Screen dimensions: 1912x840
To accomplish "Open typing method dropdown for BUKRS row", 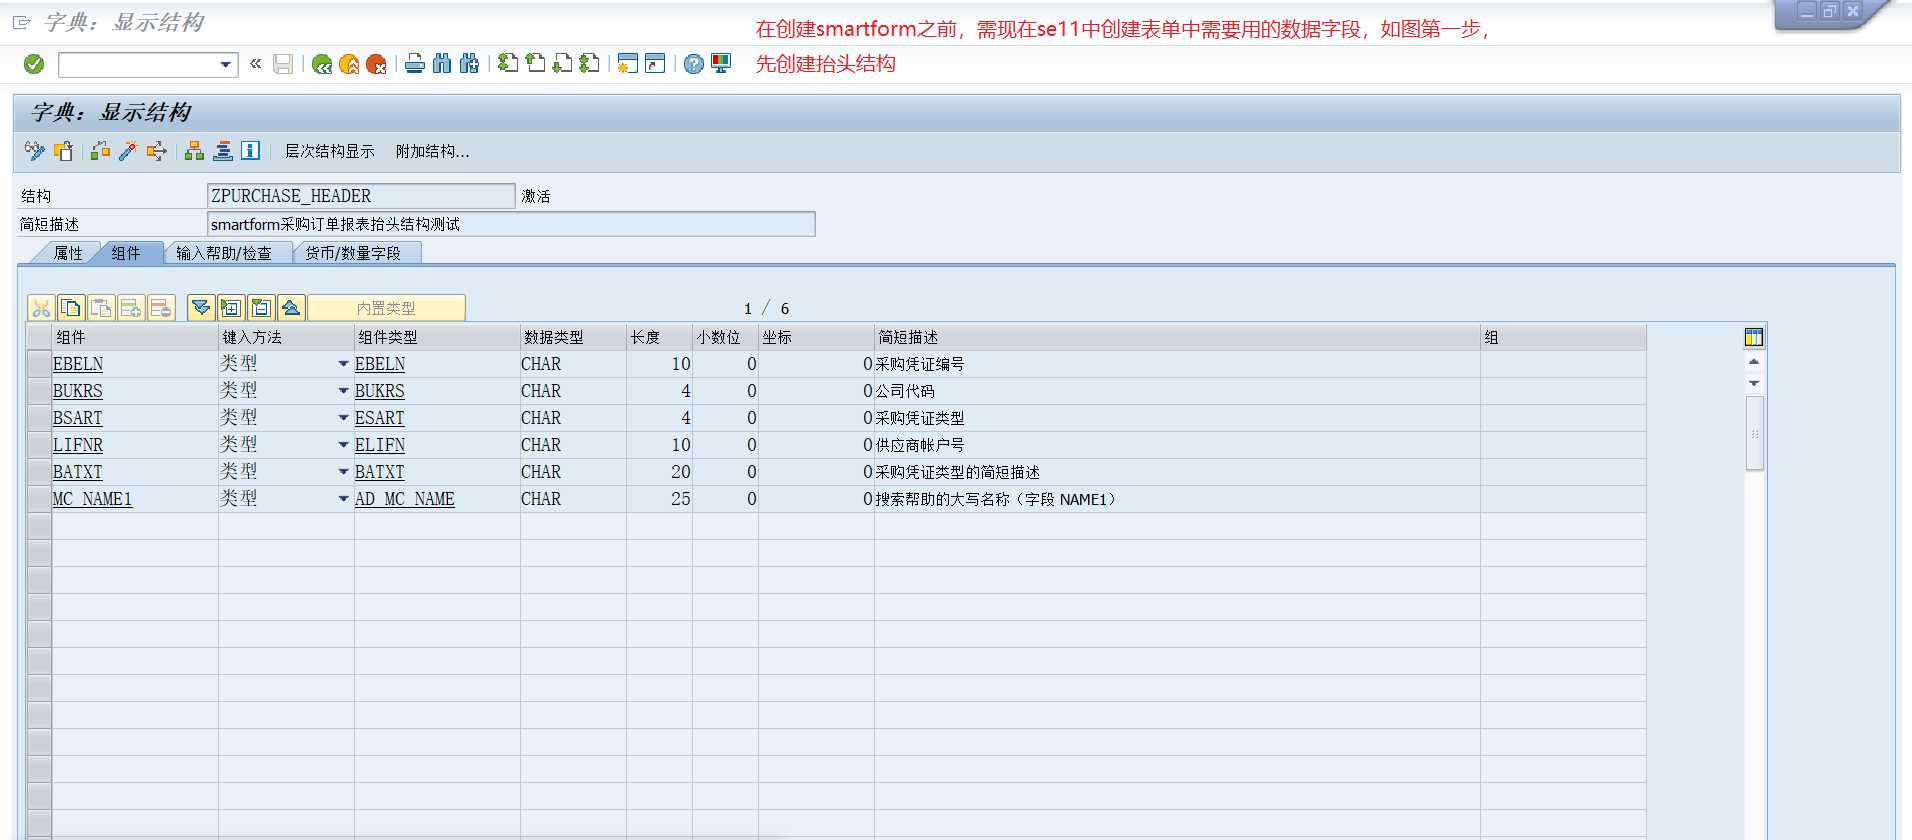I will tap(343, 391).
